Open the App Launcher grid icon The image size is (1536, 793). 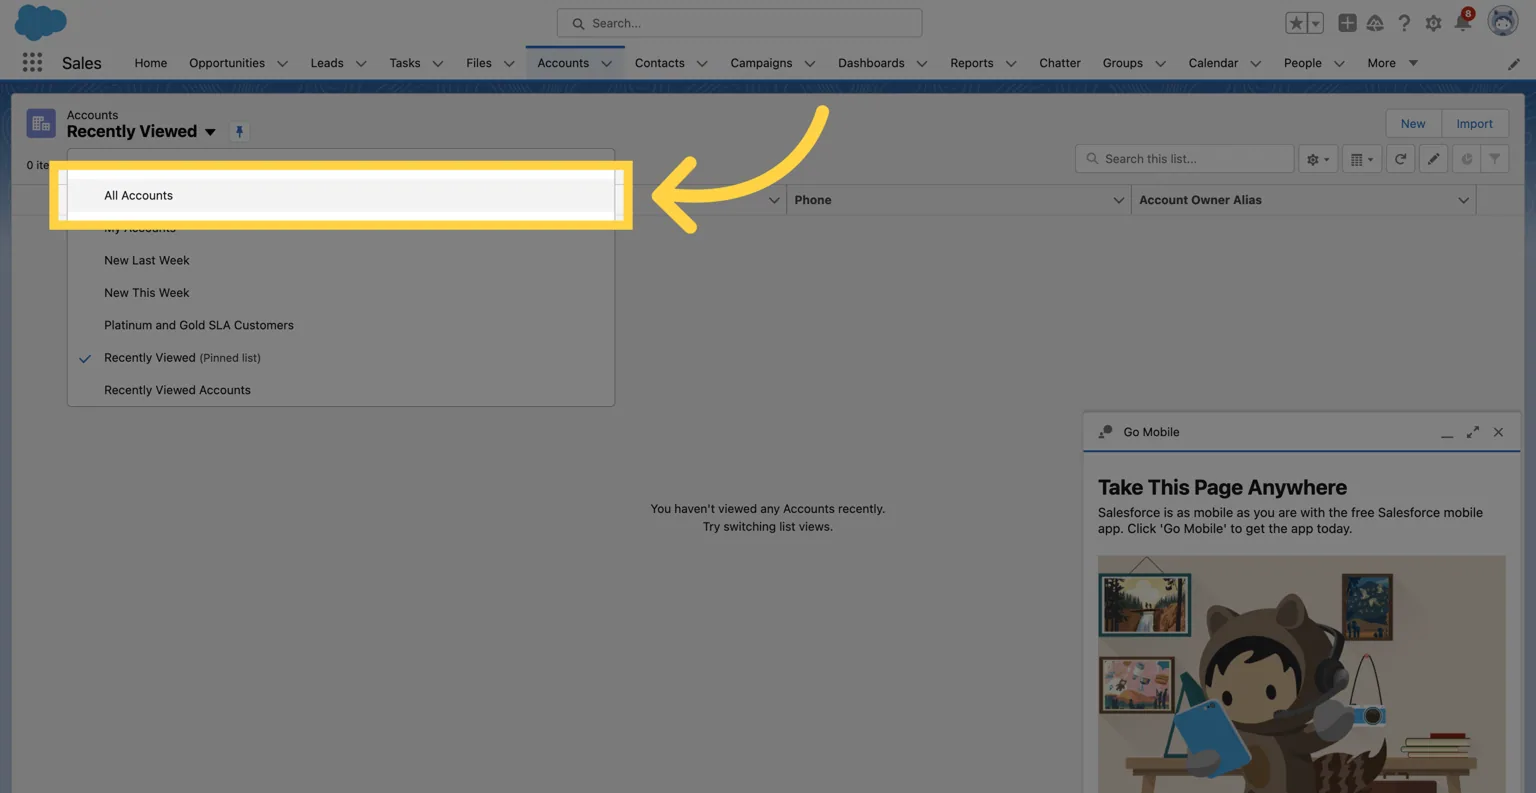(x=32, y=62)
